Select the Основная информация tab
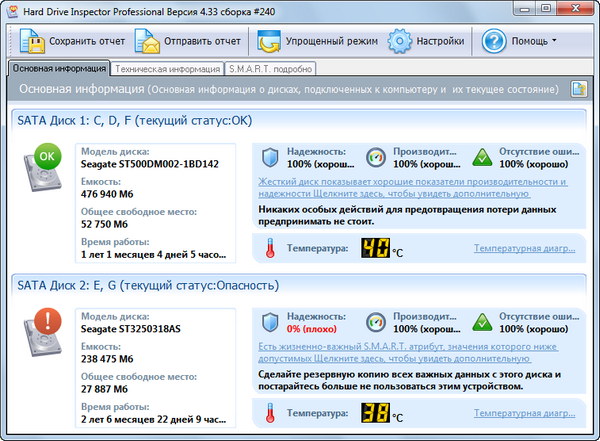This screenshot has height=441, width=600. [58, 69]
